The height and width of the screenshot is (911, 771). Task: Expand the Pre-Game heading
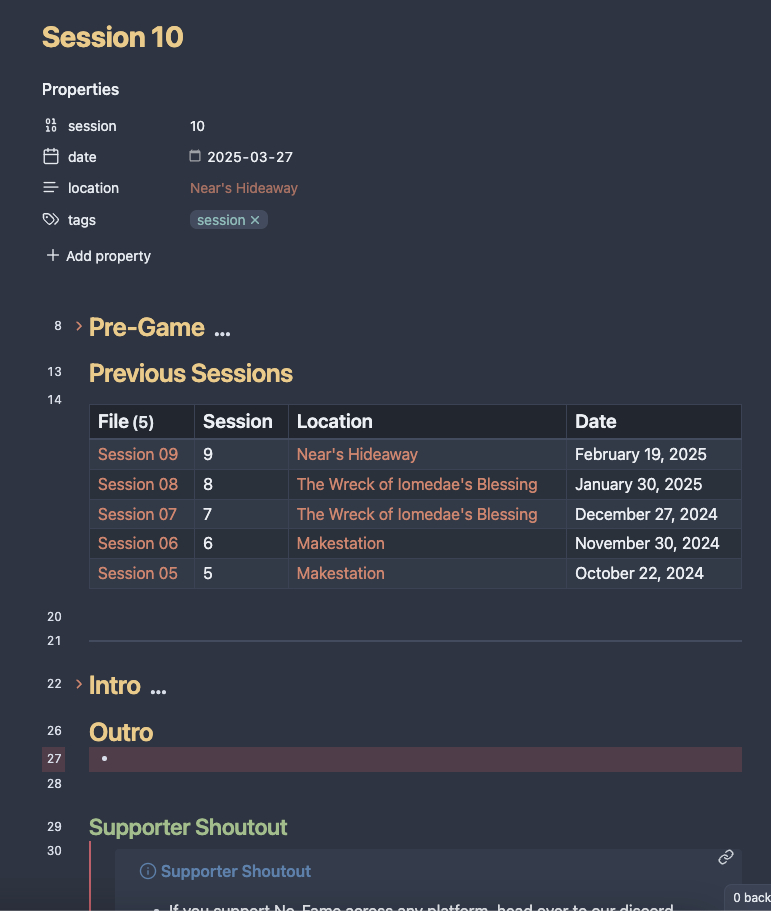pos(79,326)
